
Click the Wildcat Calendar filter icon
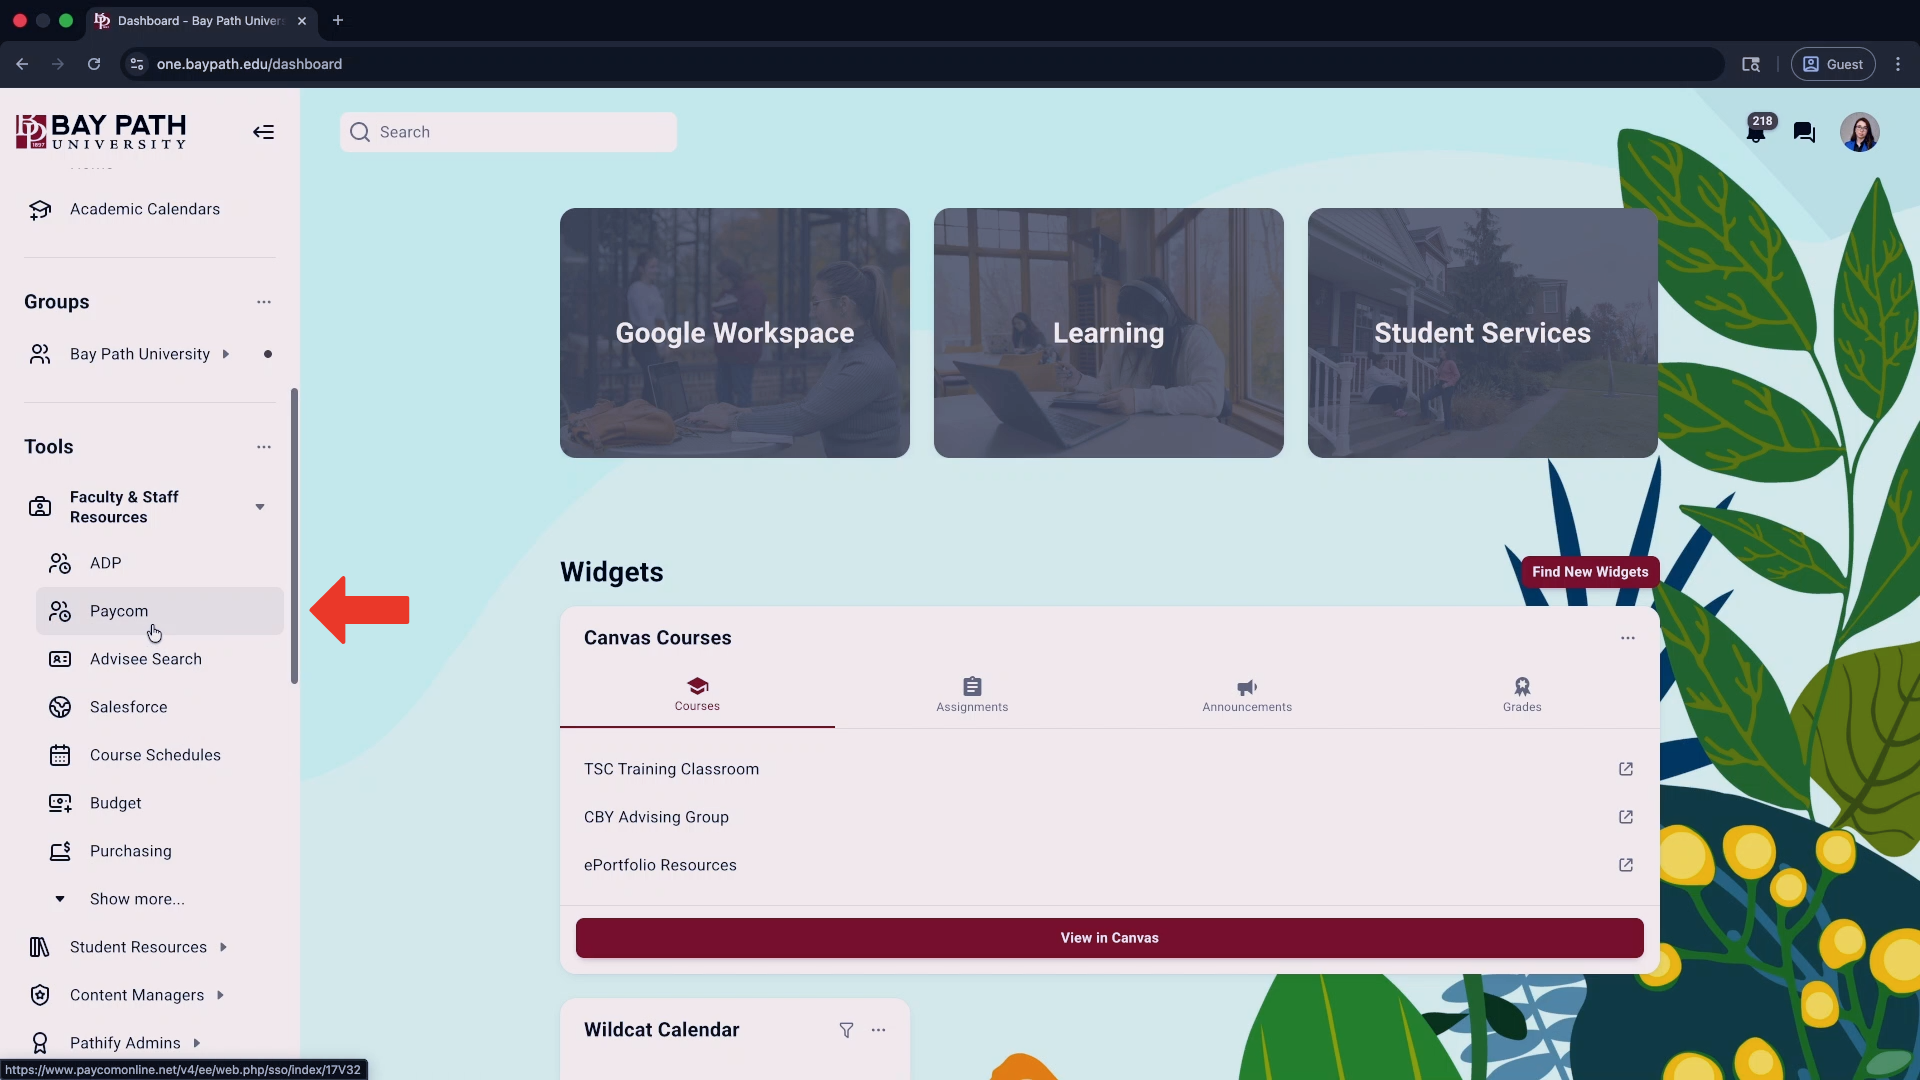tap(846, 1030)
